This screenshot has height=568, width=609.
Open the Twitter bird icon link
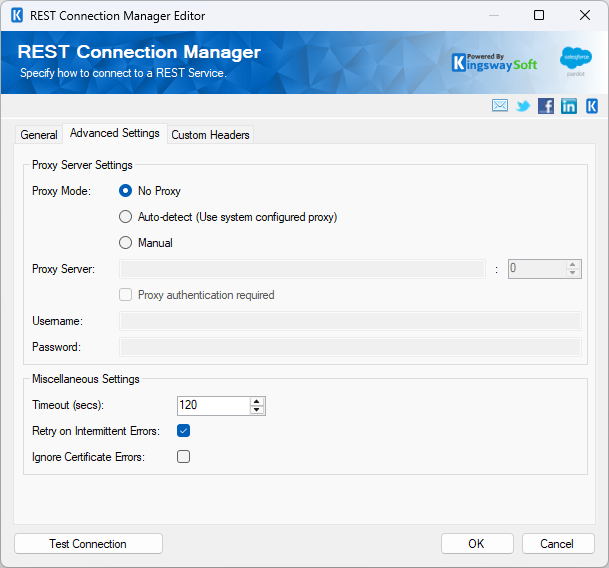523,106
